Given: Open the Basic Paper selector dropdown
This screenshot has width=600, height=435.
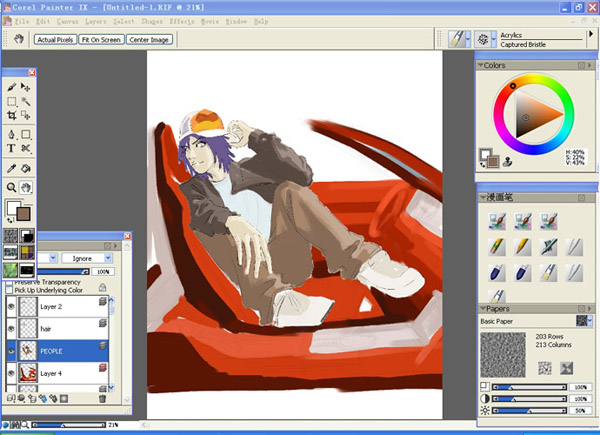Looking at the screenshot, I should coord(588,320).
